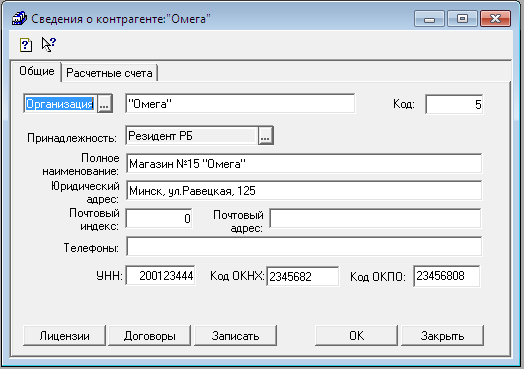Click the empty Телефоны field
The height and width of the screenshot is (369, 524).
(304, 247)
